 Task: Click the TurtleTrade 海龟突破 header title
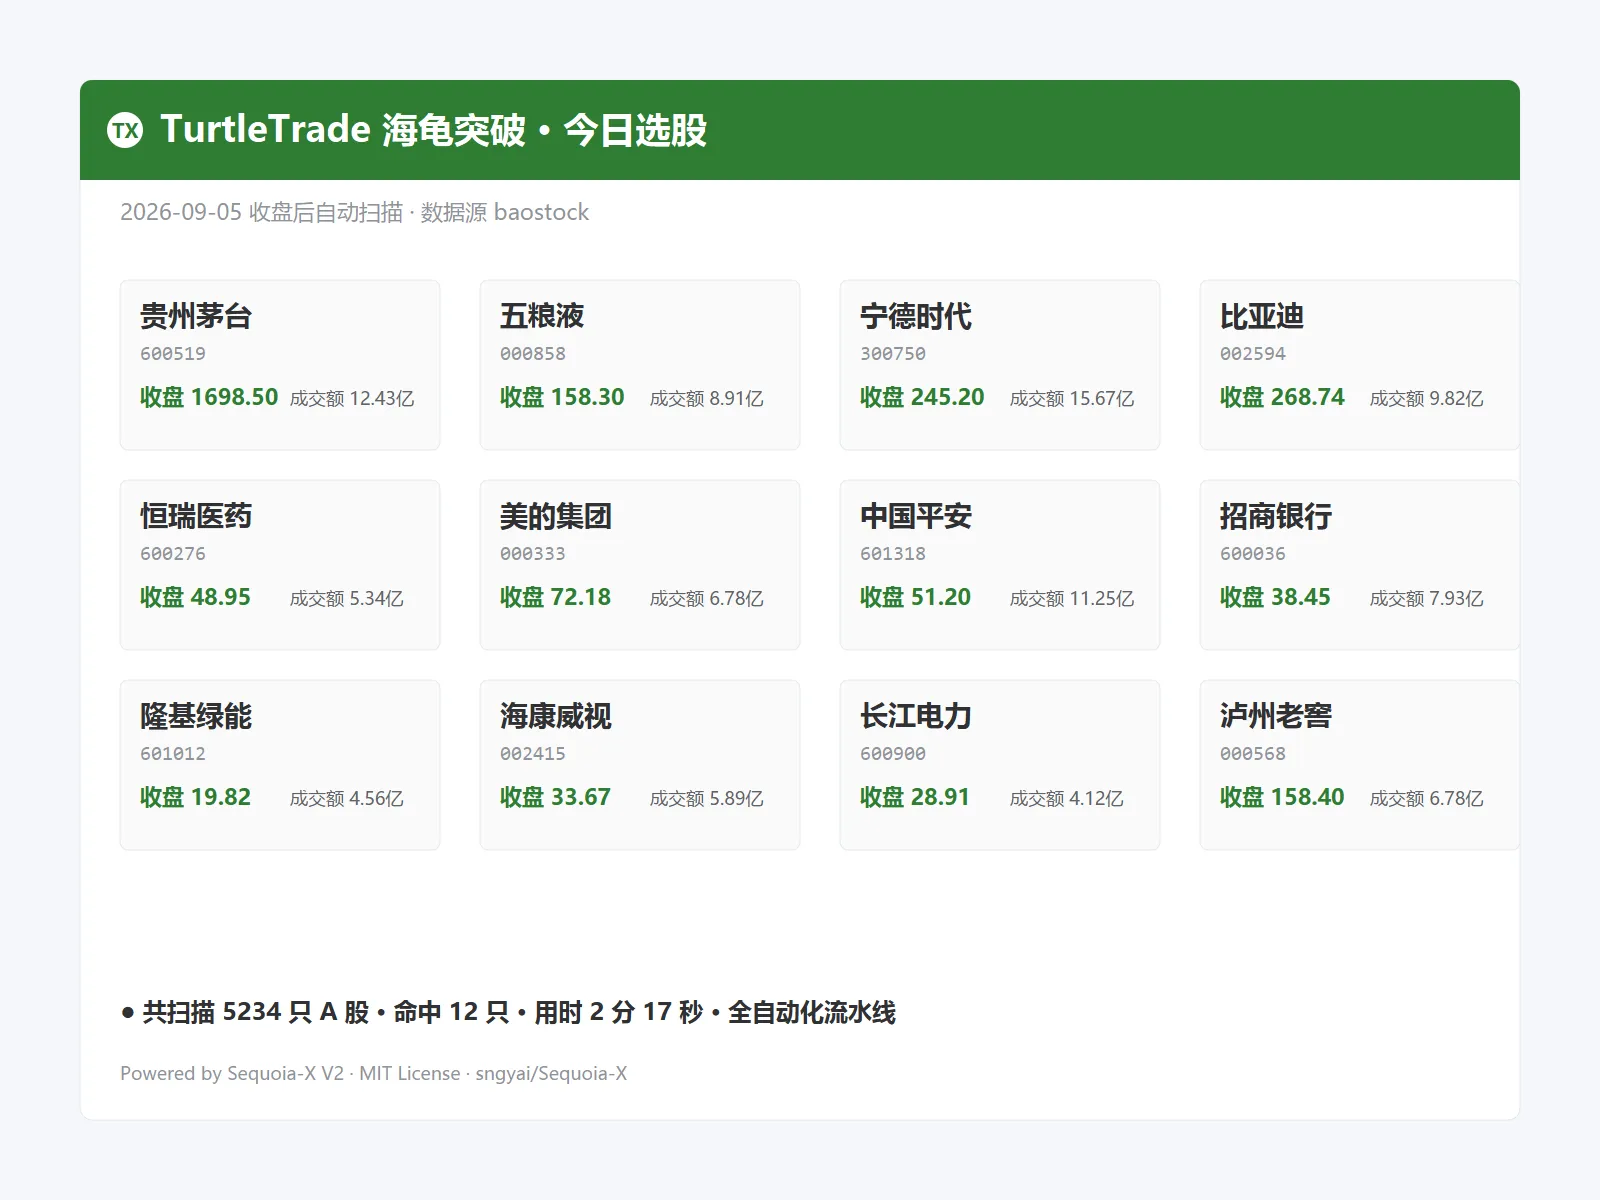click(433, 130)
